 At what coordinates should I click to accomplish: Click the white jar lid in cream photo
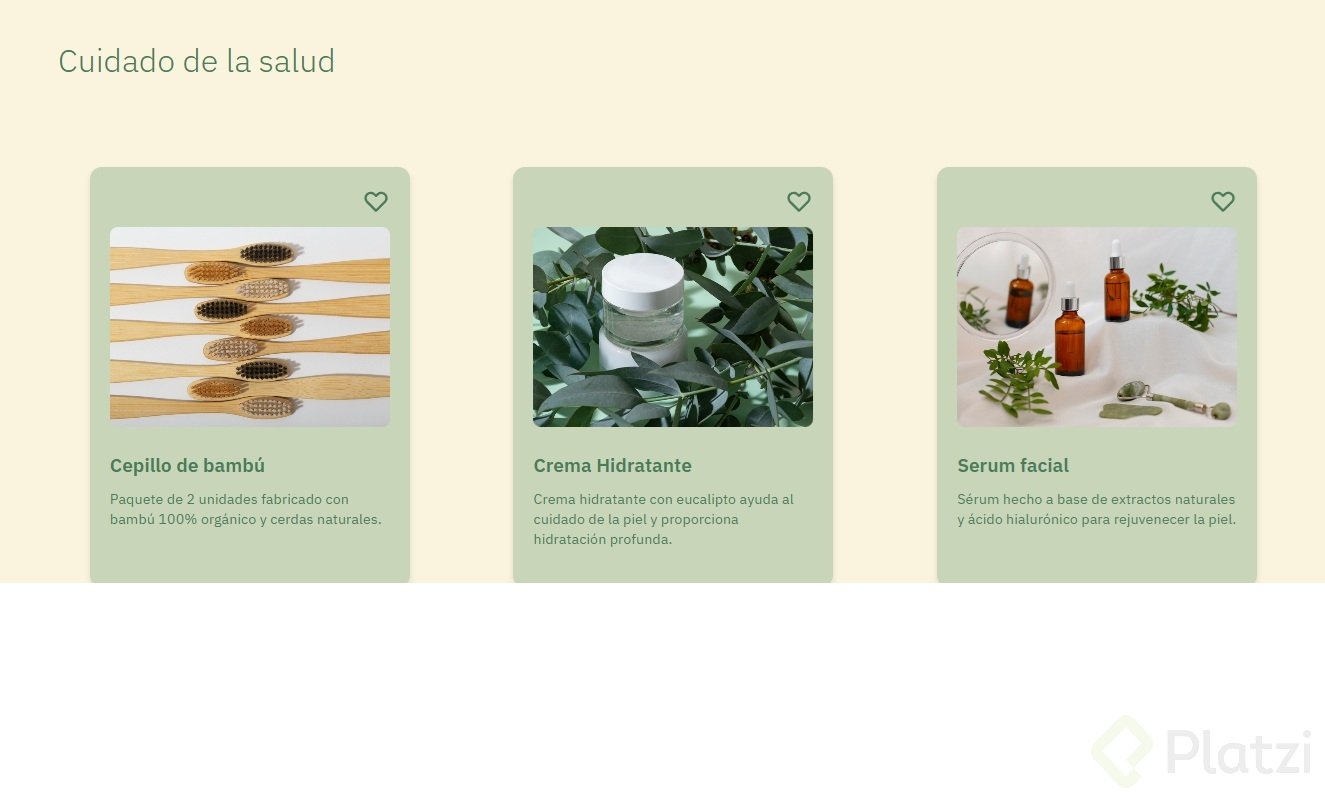coord(643,271)
